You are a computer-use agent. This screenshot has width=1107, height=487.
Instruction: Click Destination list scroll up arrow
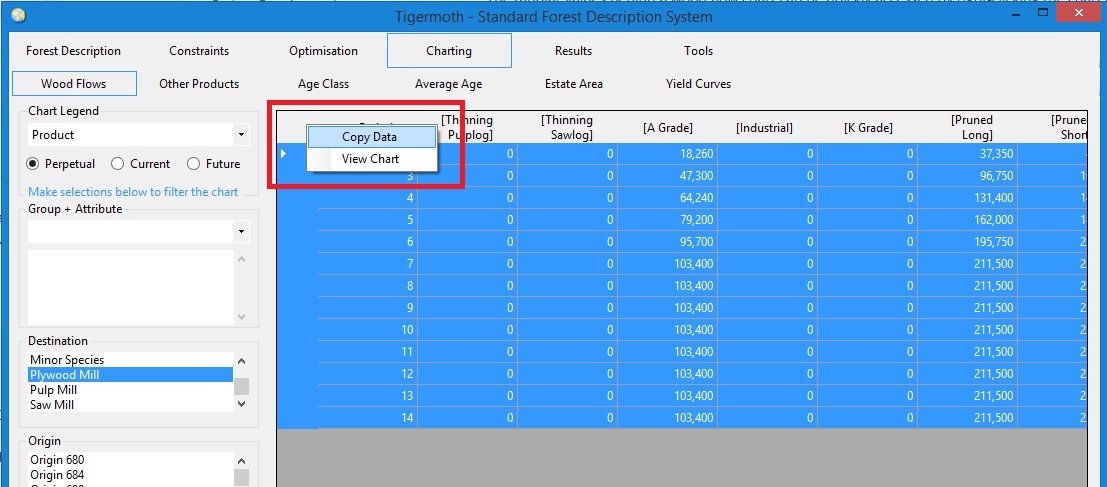click(x=241, y=361)
